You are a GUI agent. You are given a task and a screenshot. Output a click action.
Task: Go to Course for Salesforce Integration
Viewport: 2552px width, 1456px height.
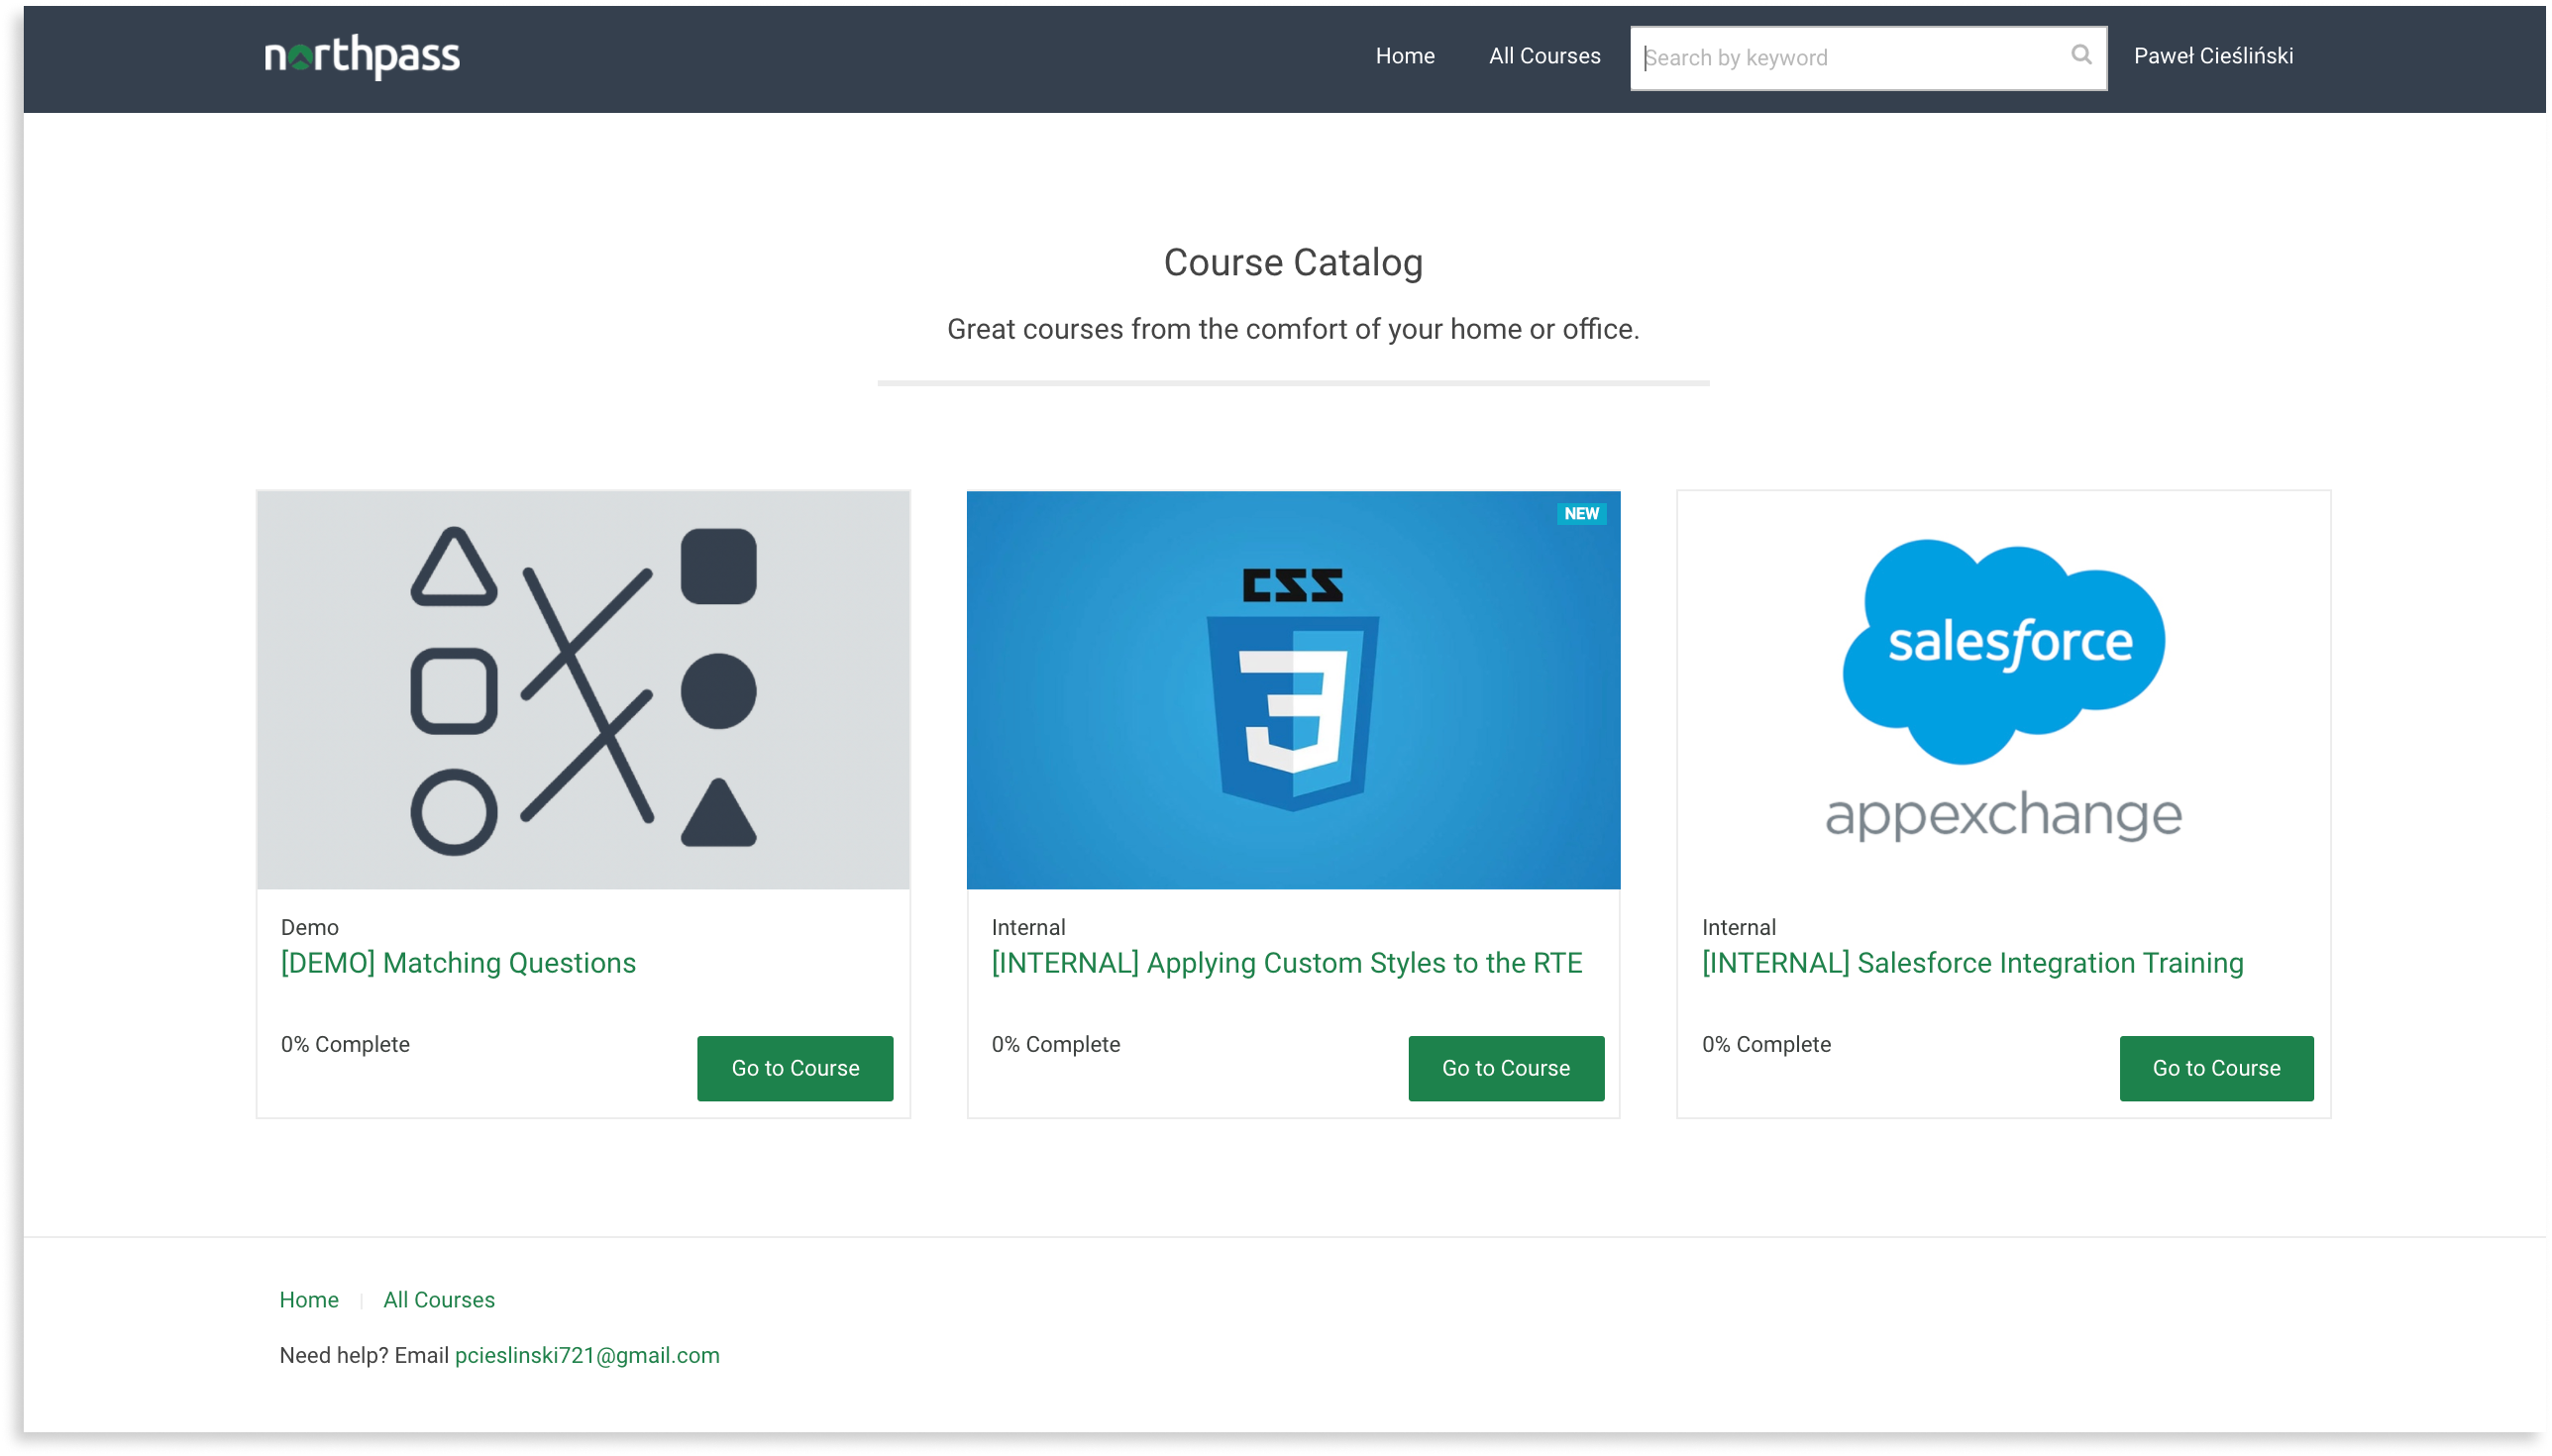tap(2216, 1068)
